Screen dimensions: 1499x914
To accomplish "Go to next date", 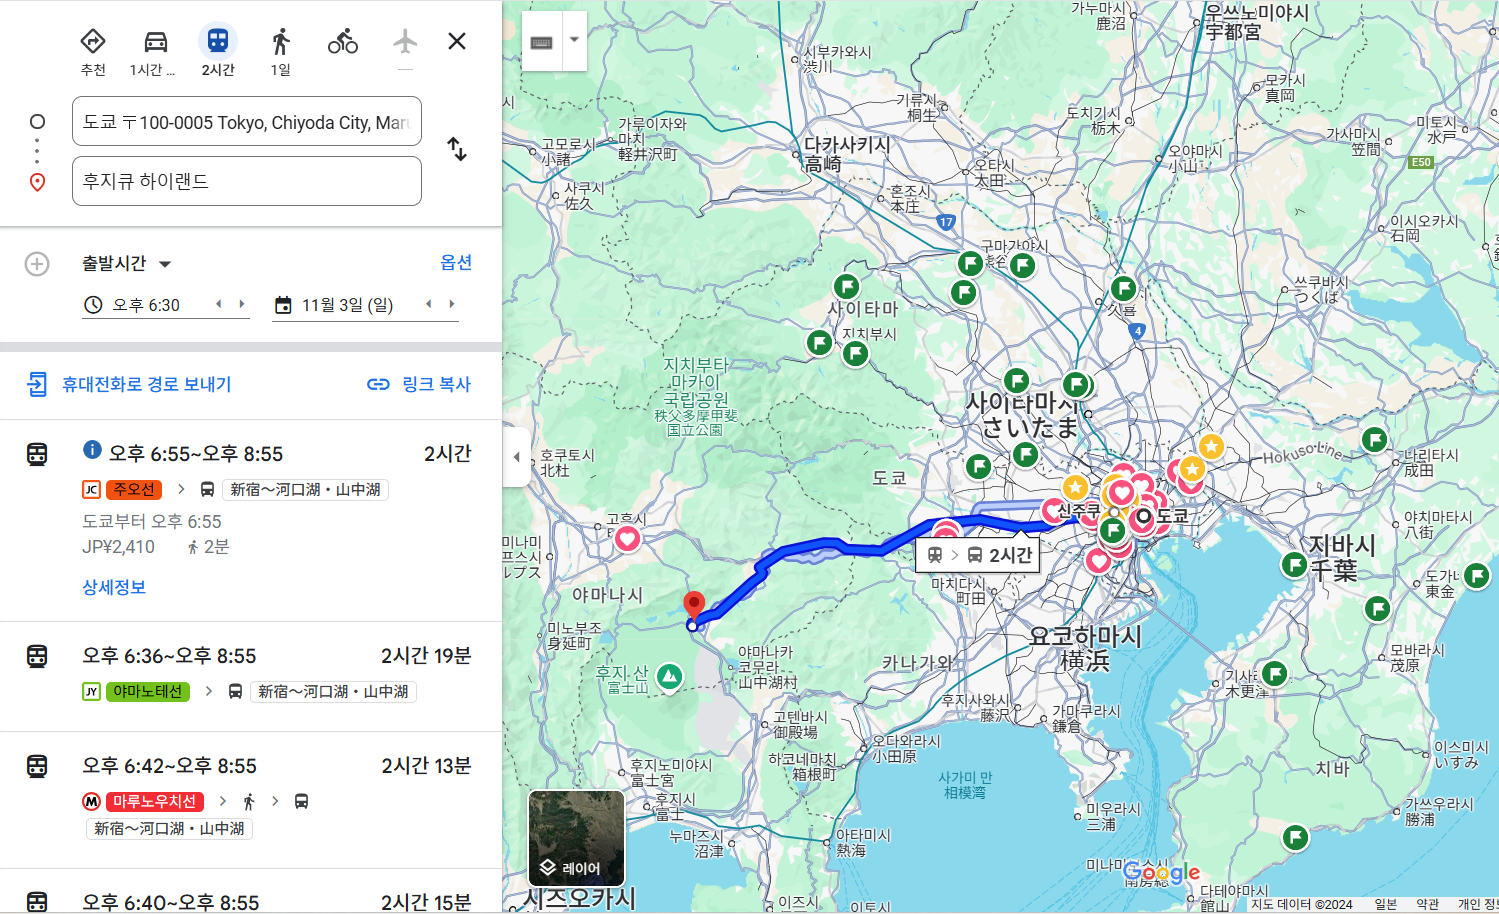I will pyautogui.click(x=451, y=304).
